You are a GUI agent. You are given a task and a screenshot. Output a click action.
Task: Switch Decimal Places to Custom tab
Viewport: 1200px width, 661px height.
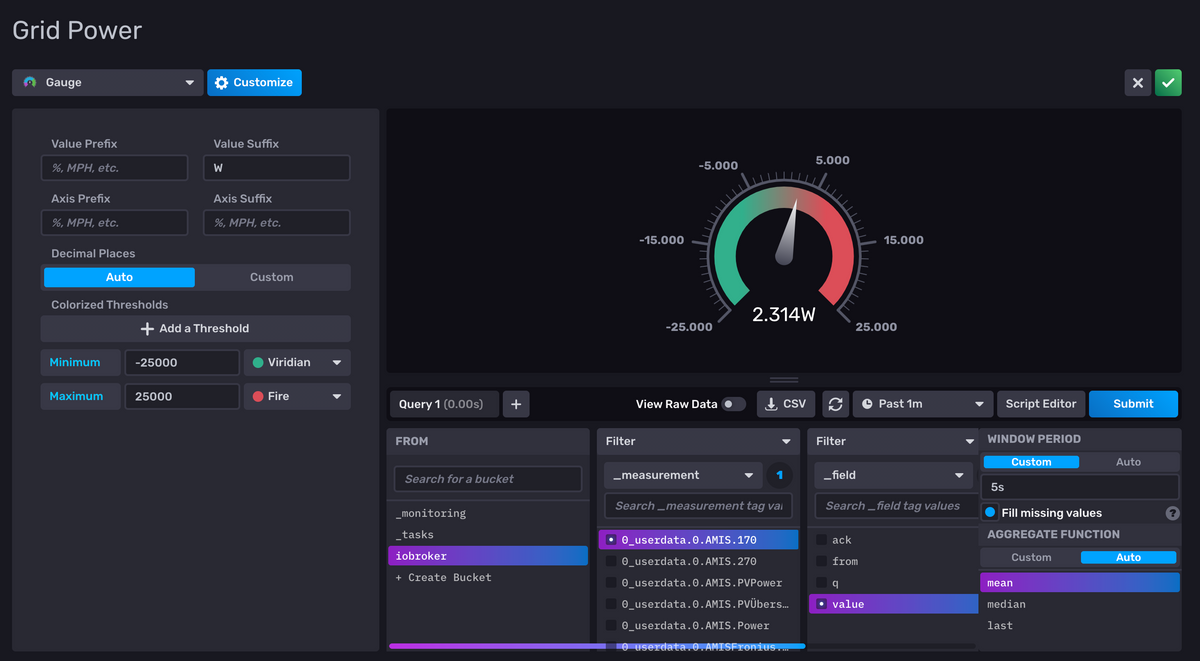[x=272, y=277]
